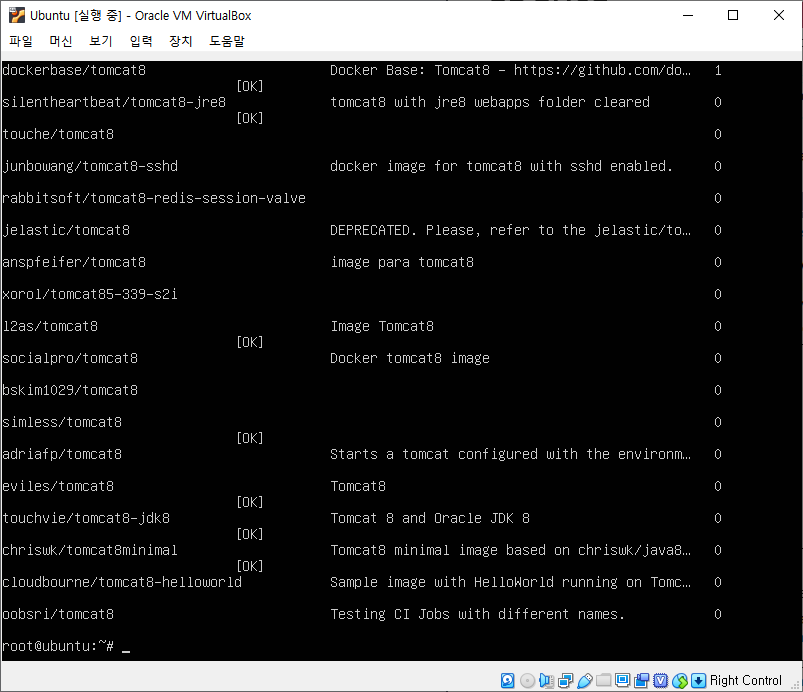Open the USB devices status icon

coord(584,680)
